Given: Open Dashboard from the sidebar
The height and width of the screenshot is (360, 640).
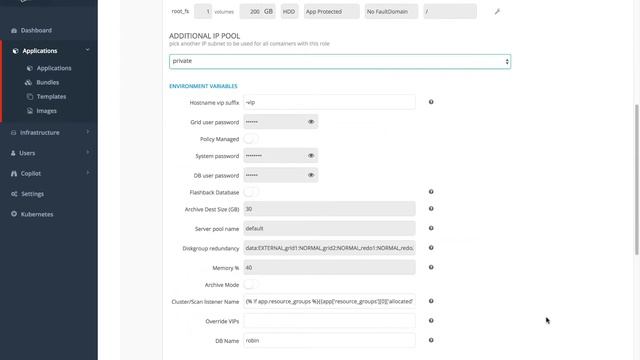Looking at the screenshot, I should [x=36, y=31].
